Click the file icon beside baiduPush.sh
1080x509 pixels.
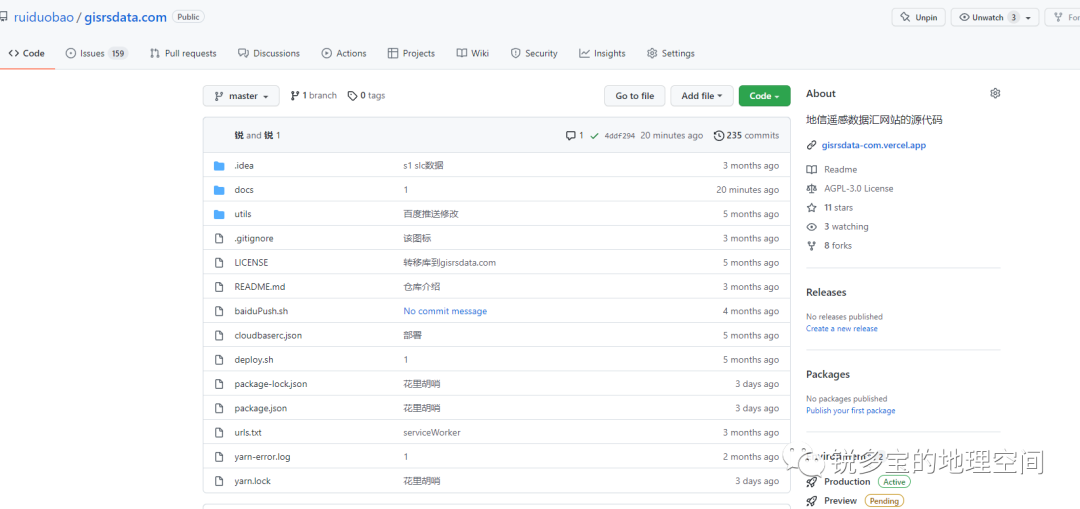[x=219, y=311]
